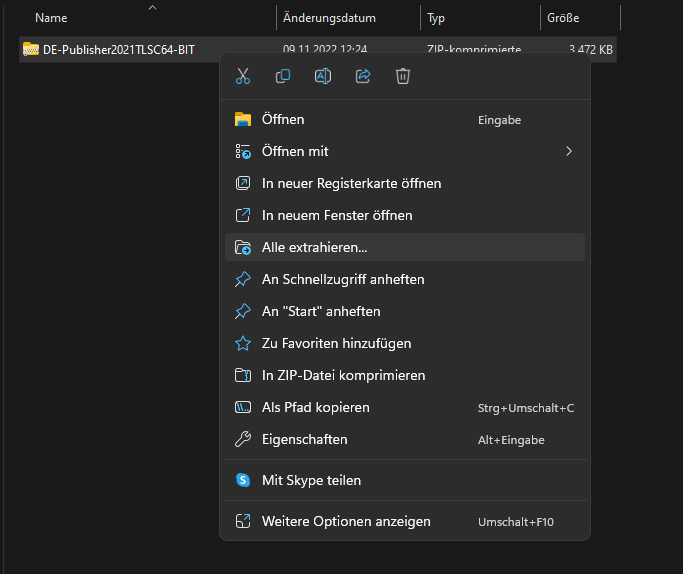Show Weitere Optionen anzeigen
Viewport: 683px width, 574px height.
click(346, 521)
